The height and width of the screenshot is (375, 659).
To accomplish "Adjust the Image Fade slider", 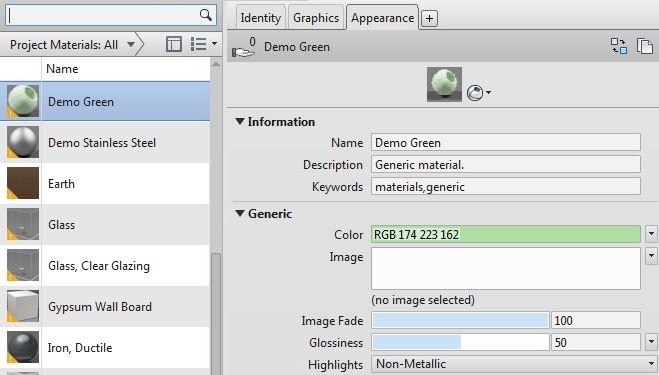I will click(460, 320).
